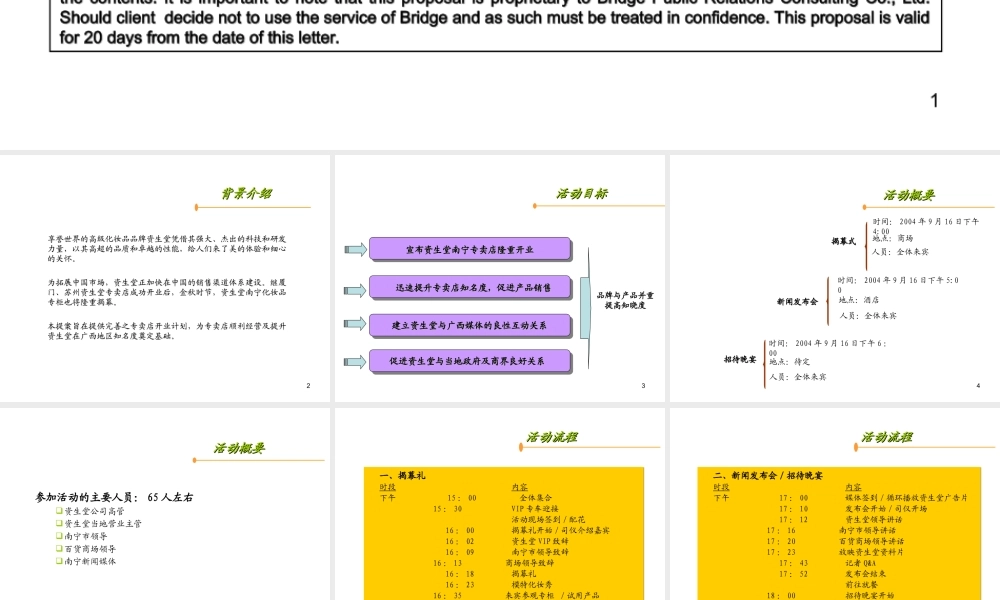This screenshot has width=1000, height=600.
Task: Click the 品牌与产品并重 提高知晓度 text
Action: tap(625, 300)
